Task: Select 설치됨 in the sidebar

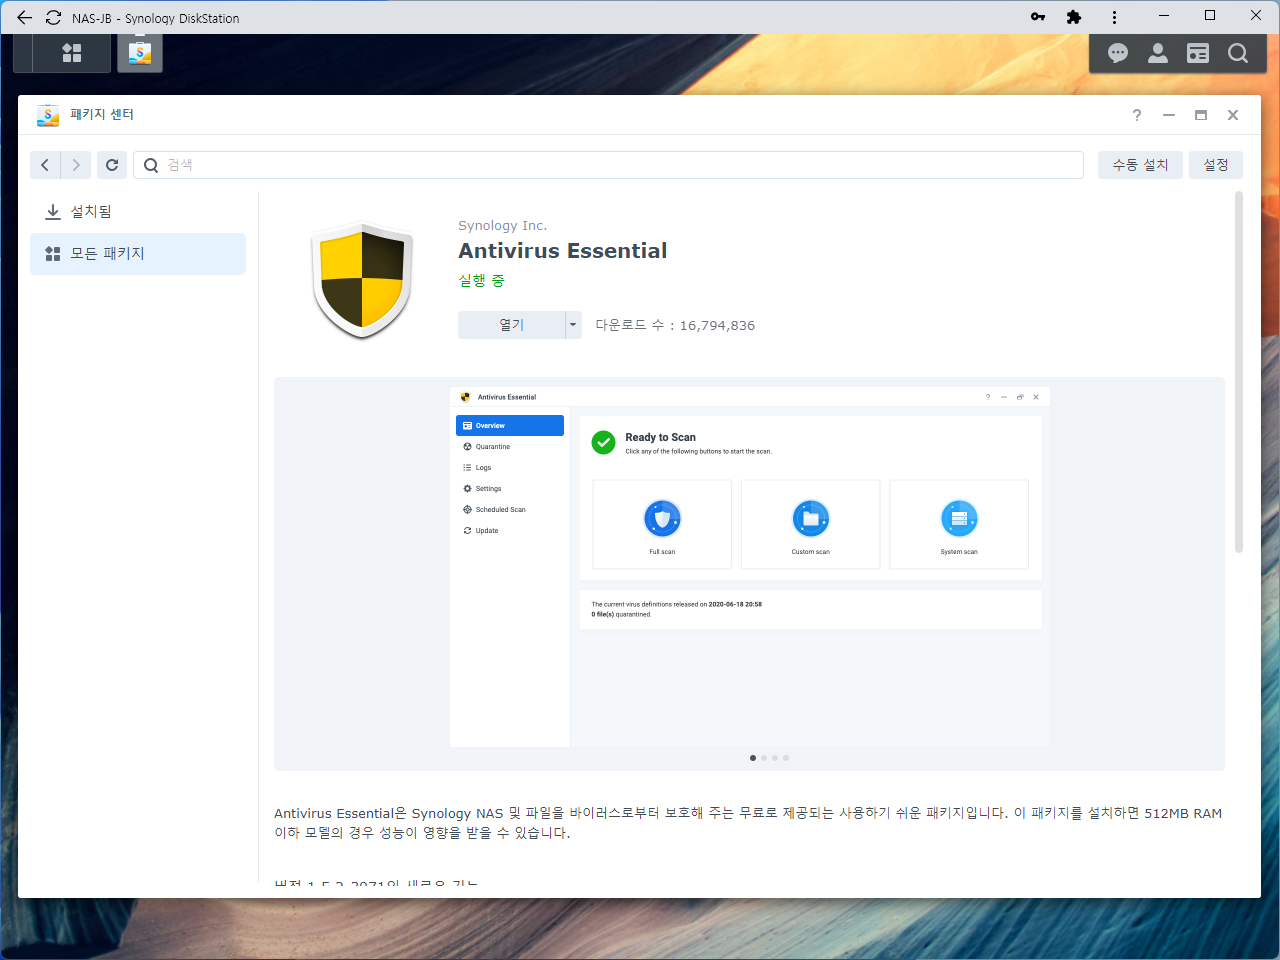Action: point(138,212)
